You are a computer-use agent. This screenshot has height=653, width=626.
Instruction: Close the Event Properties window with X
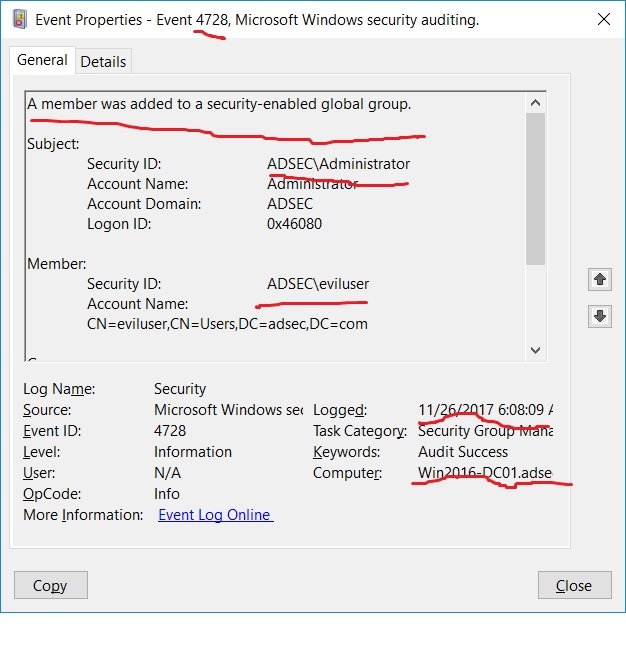(603, 19)
